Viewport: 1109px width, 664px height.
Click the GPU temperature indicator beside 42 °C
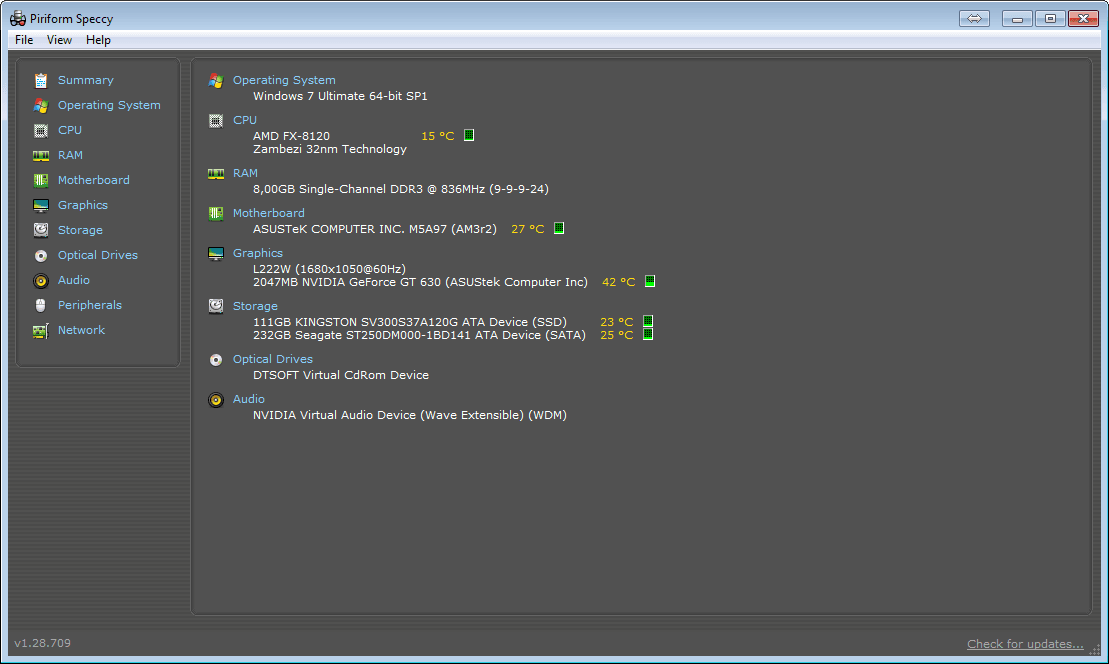click(649, 281)
